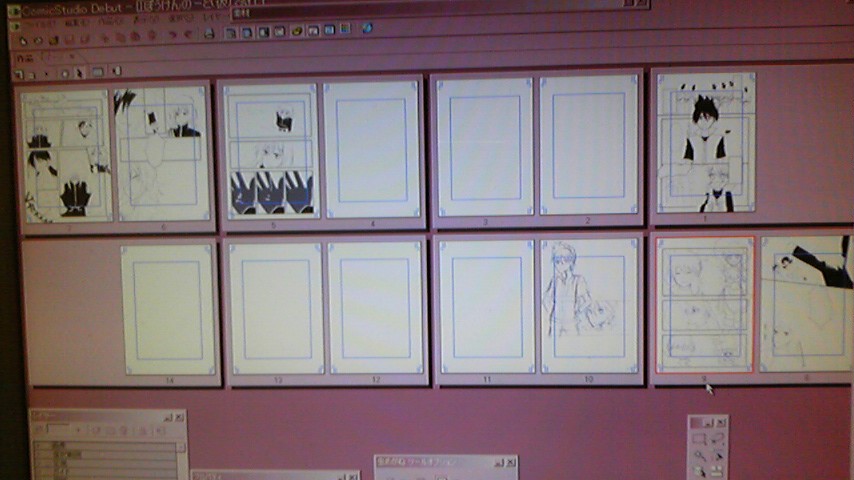854x480 pixels.
Task: Open the ファイル (File) menu
Action: (x=39, y=25)
